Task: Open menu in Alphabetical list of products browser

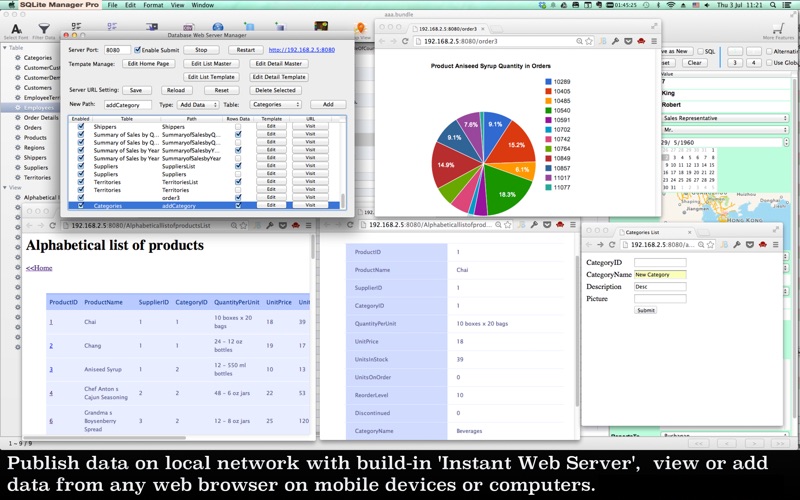Action: [309, 225]
